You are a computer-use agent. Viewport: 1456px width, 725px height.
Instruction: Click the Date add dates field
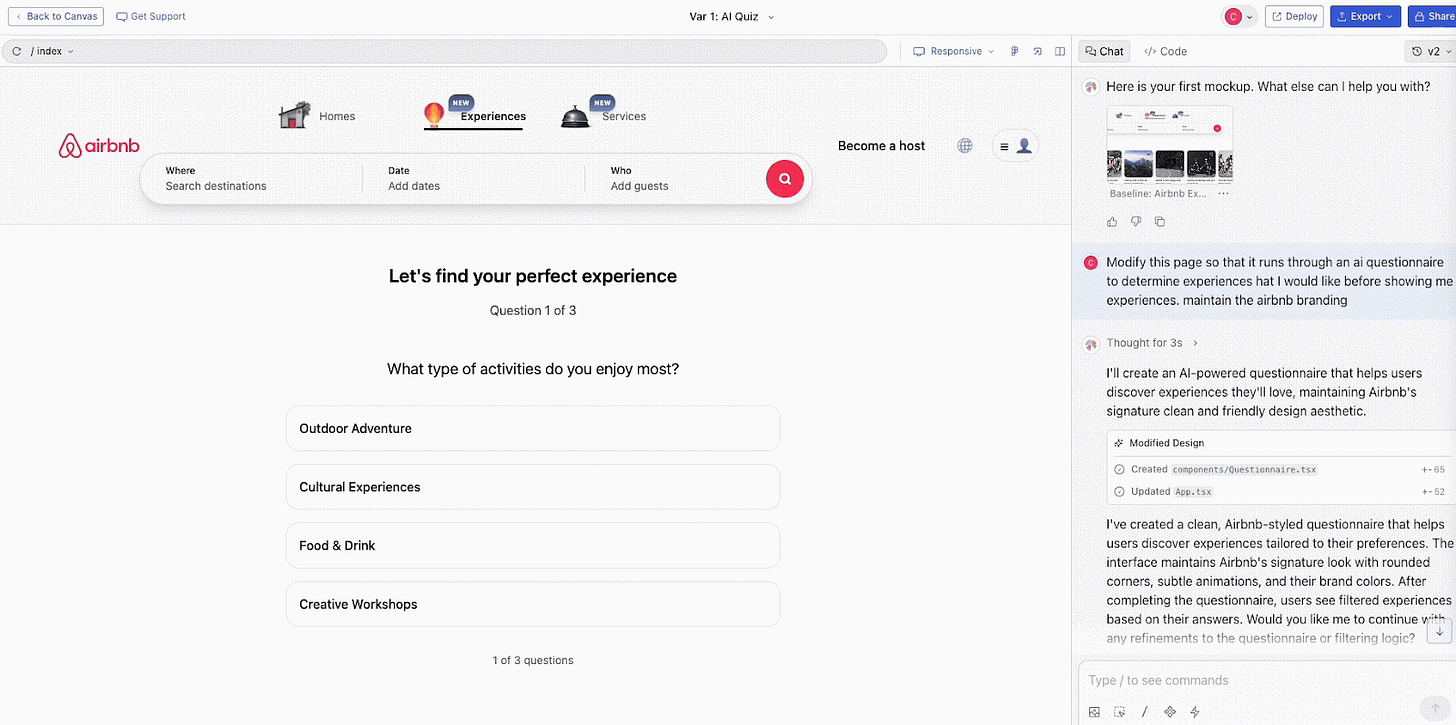click(x=474, y=179)
